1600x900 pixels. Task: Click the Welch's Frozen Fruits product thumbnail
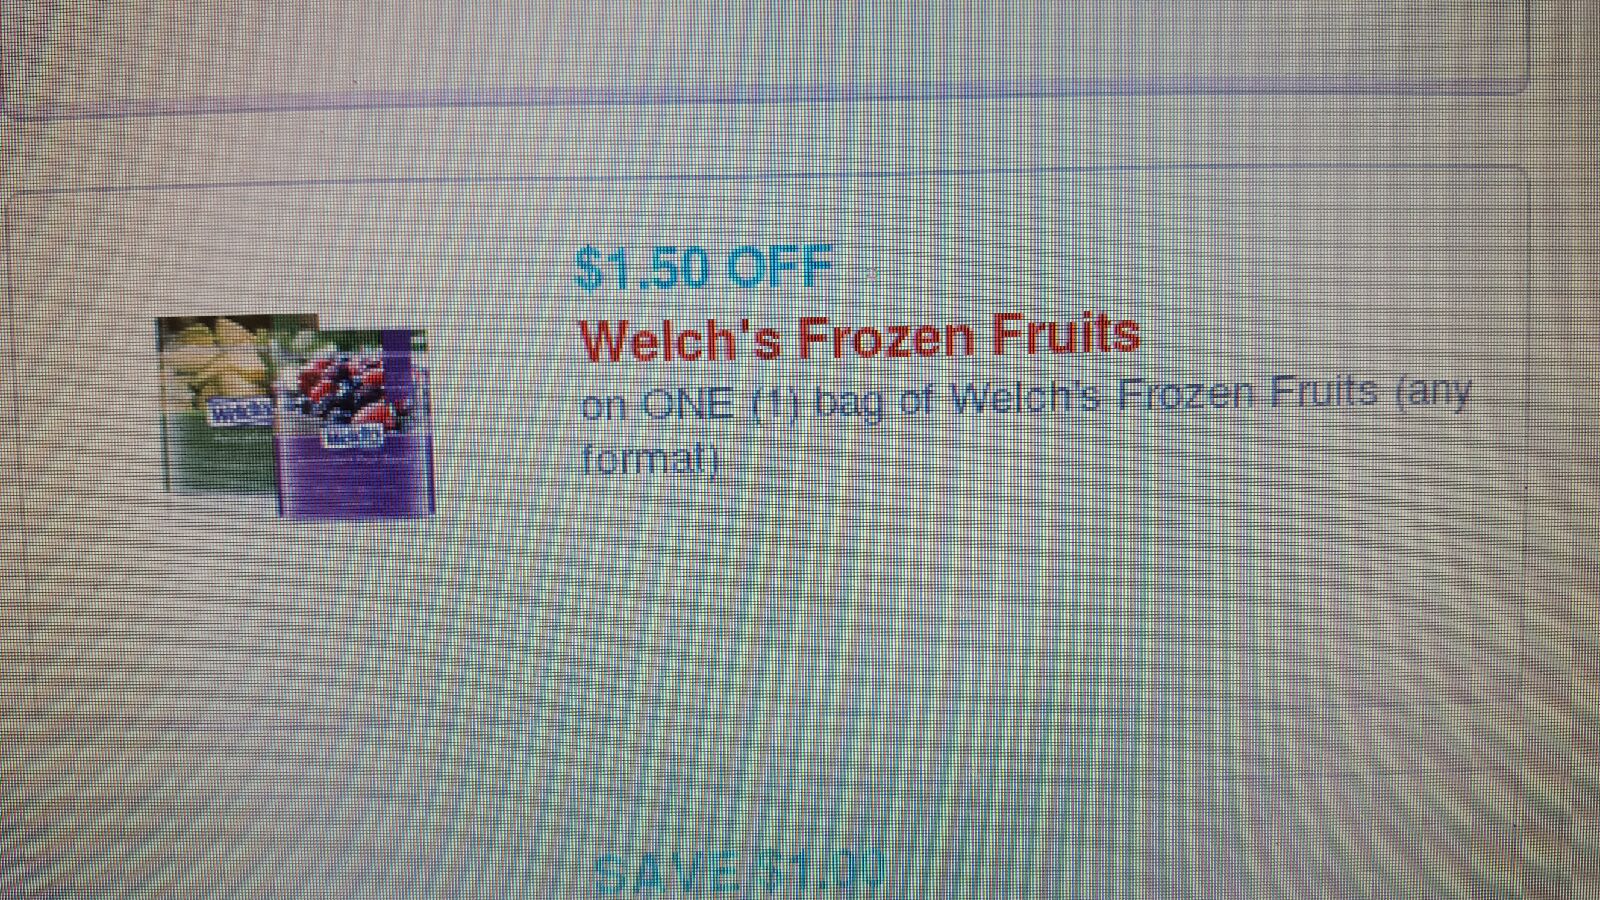(x=296, y=415)
